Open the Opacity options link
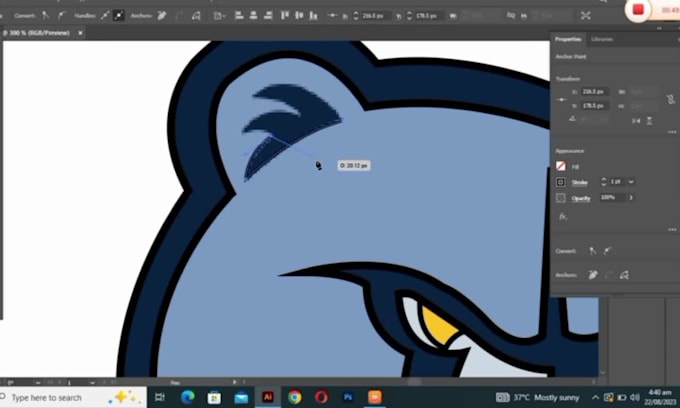Screen dimensions: 680x408 point(581,198)
